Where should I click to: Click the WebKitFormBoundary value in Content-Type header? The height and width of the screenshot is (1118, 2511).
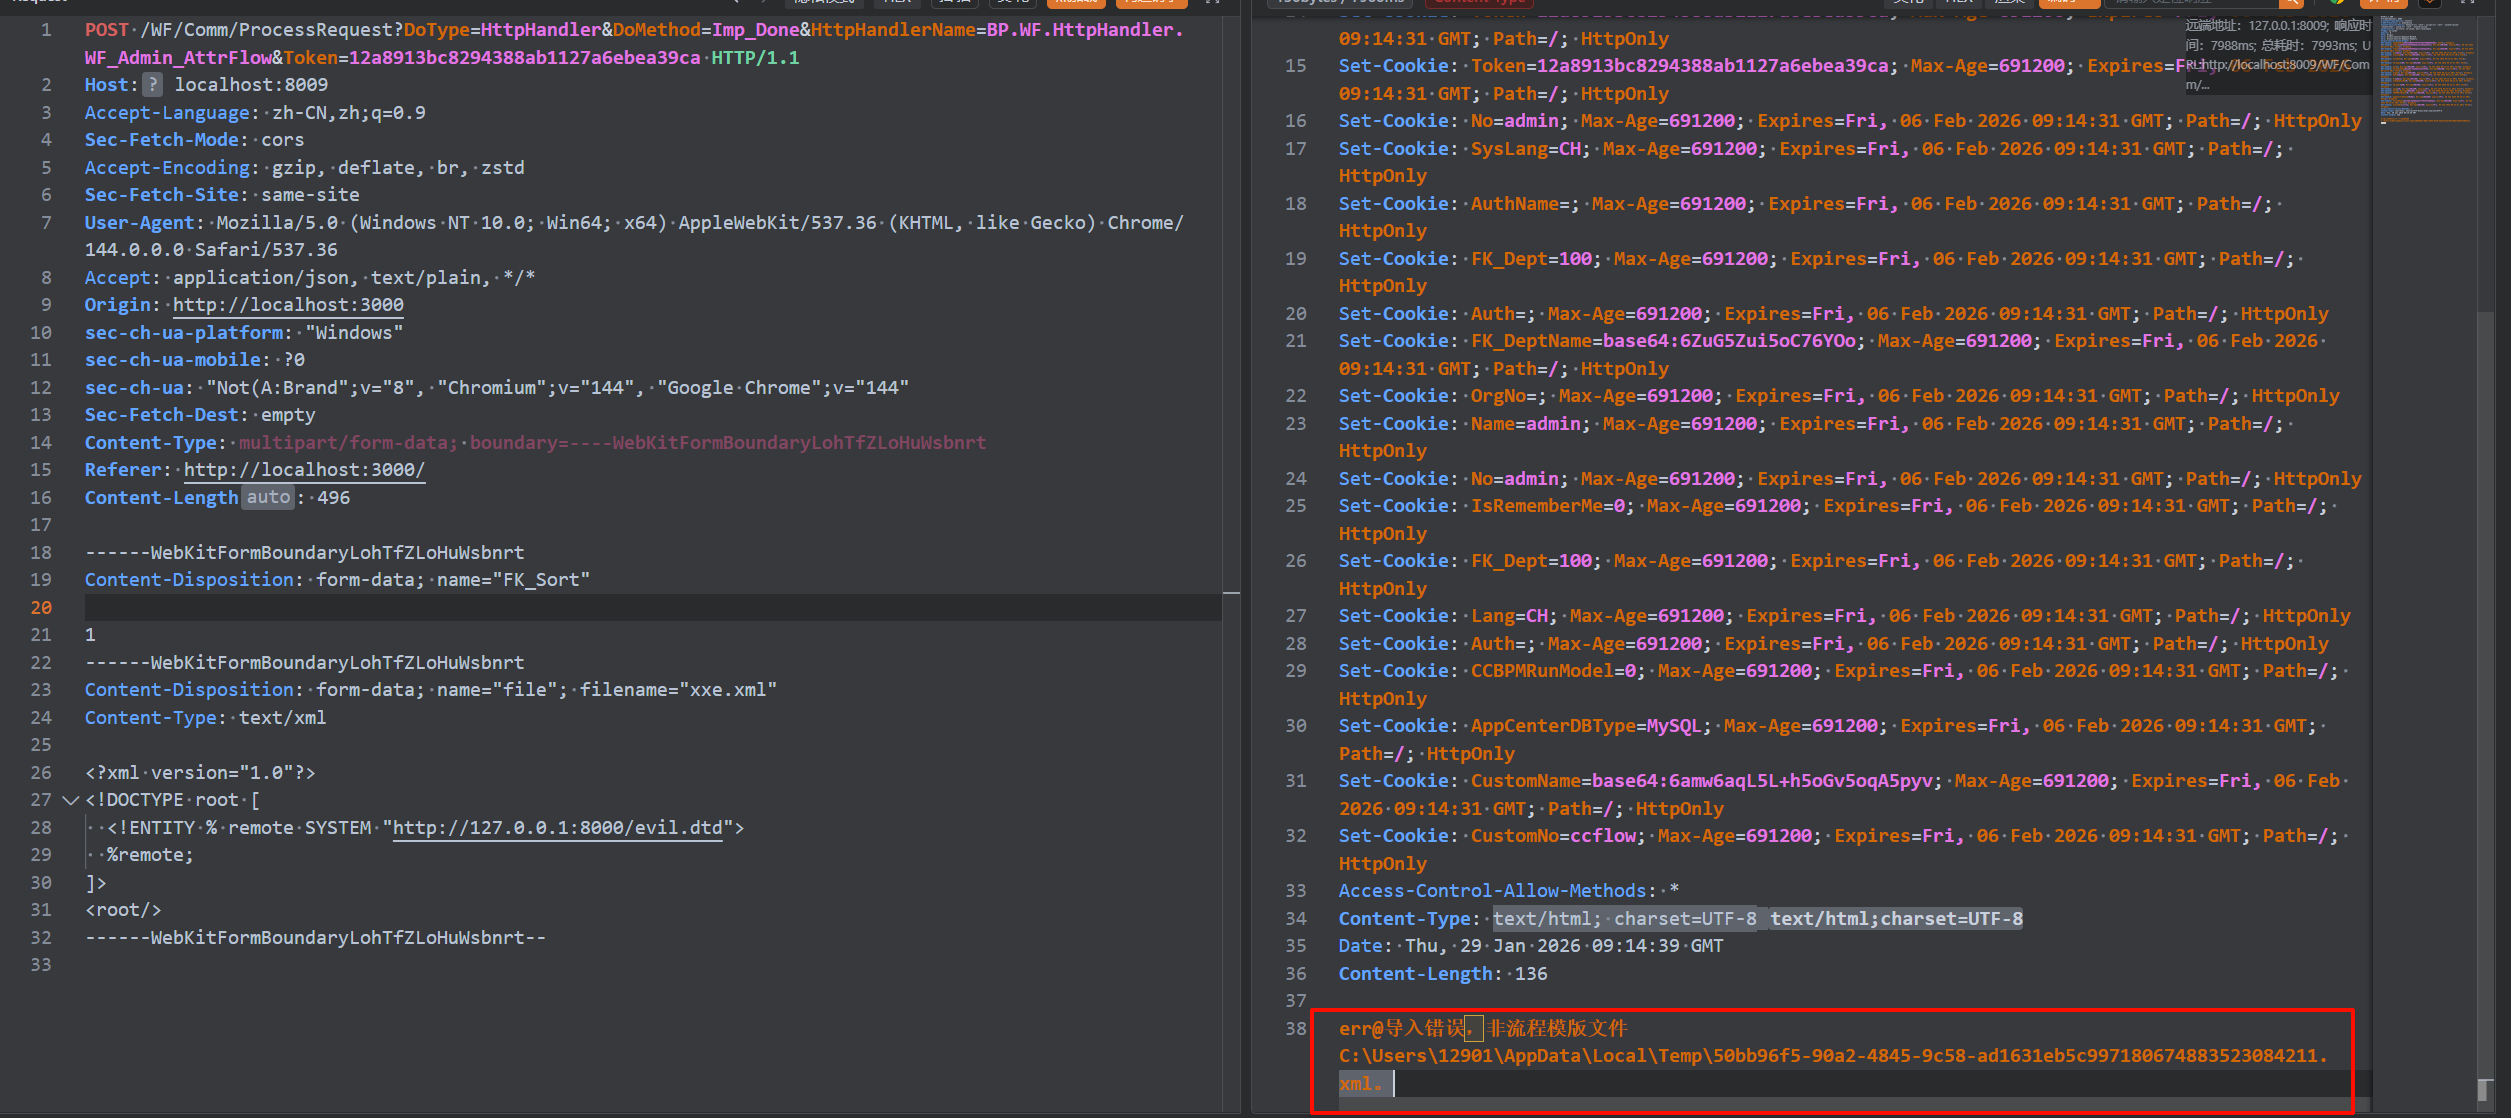(x=798, y=442)
